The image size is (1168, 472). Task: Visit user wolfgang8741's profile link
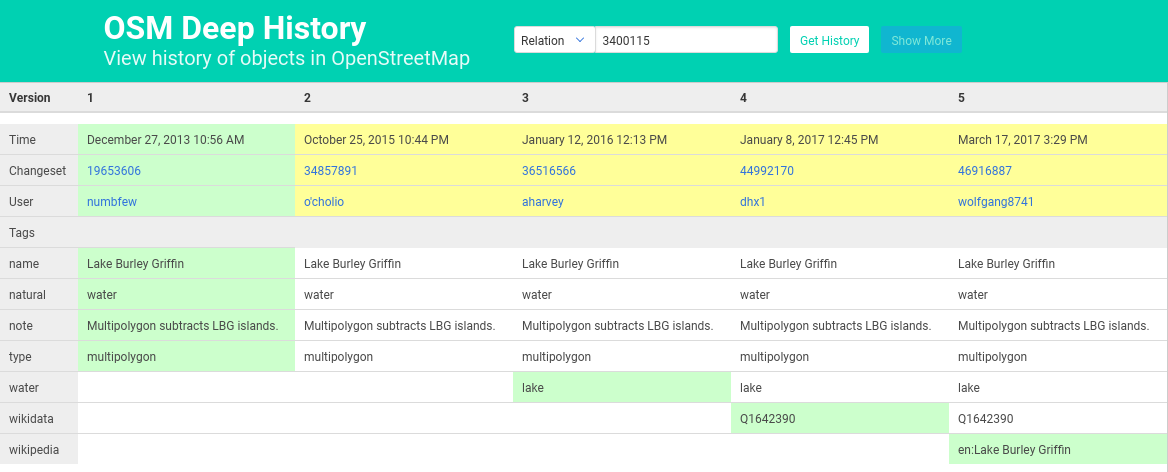click(996, 202)
